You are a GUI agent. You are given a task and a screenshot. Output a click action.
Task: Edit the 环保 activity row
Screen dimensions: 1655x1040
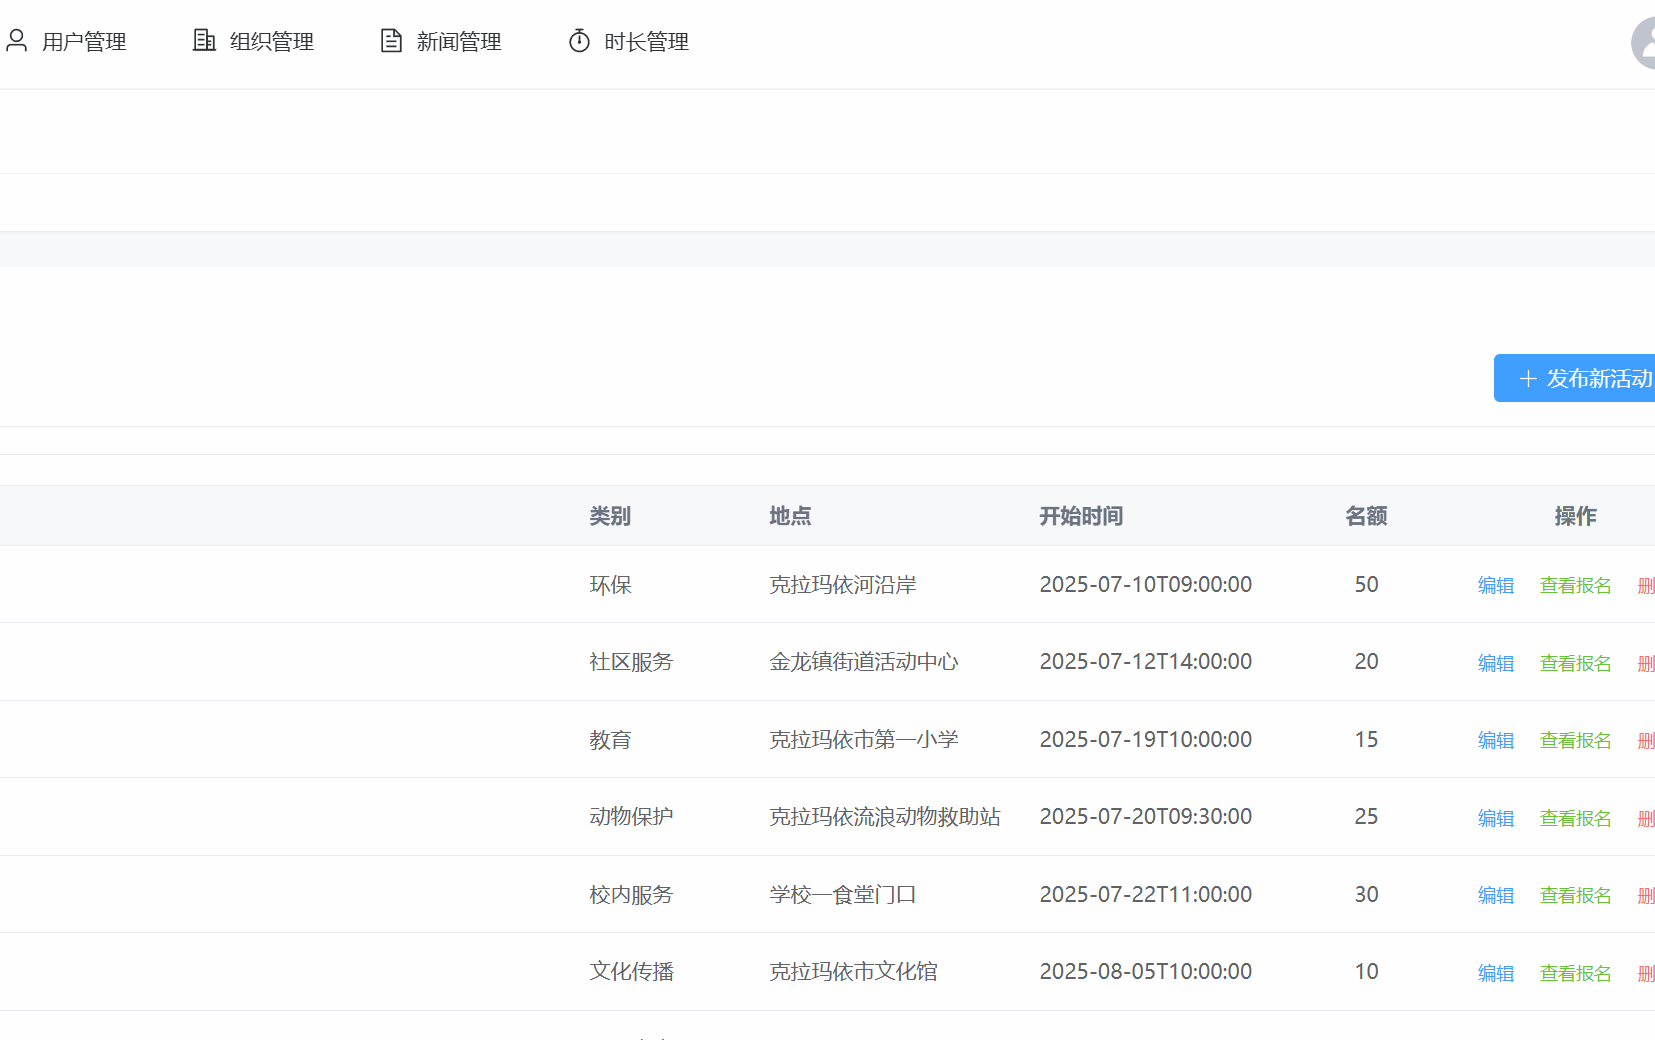coord(1495,585)
